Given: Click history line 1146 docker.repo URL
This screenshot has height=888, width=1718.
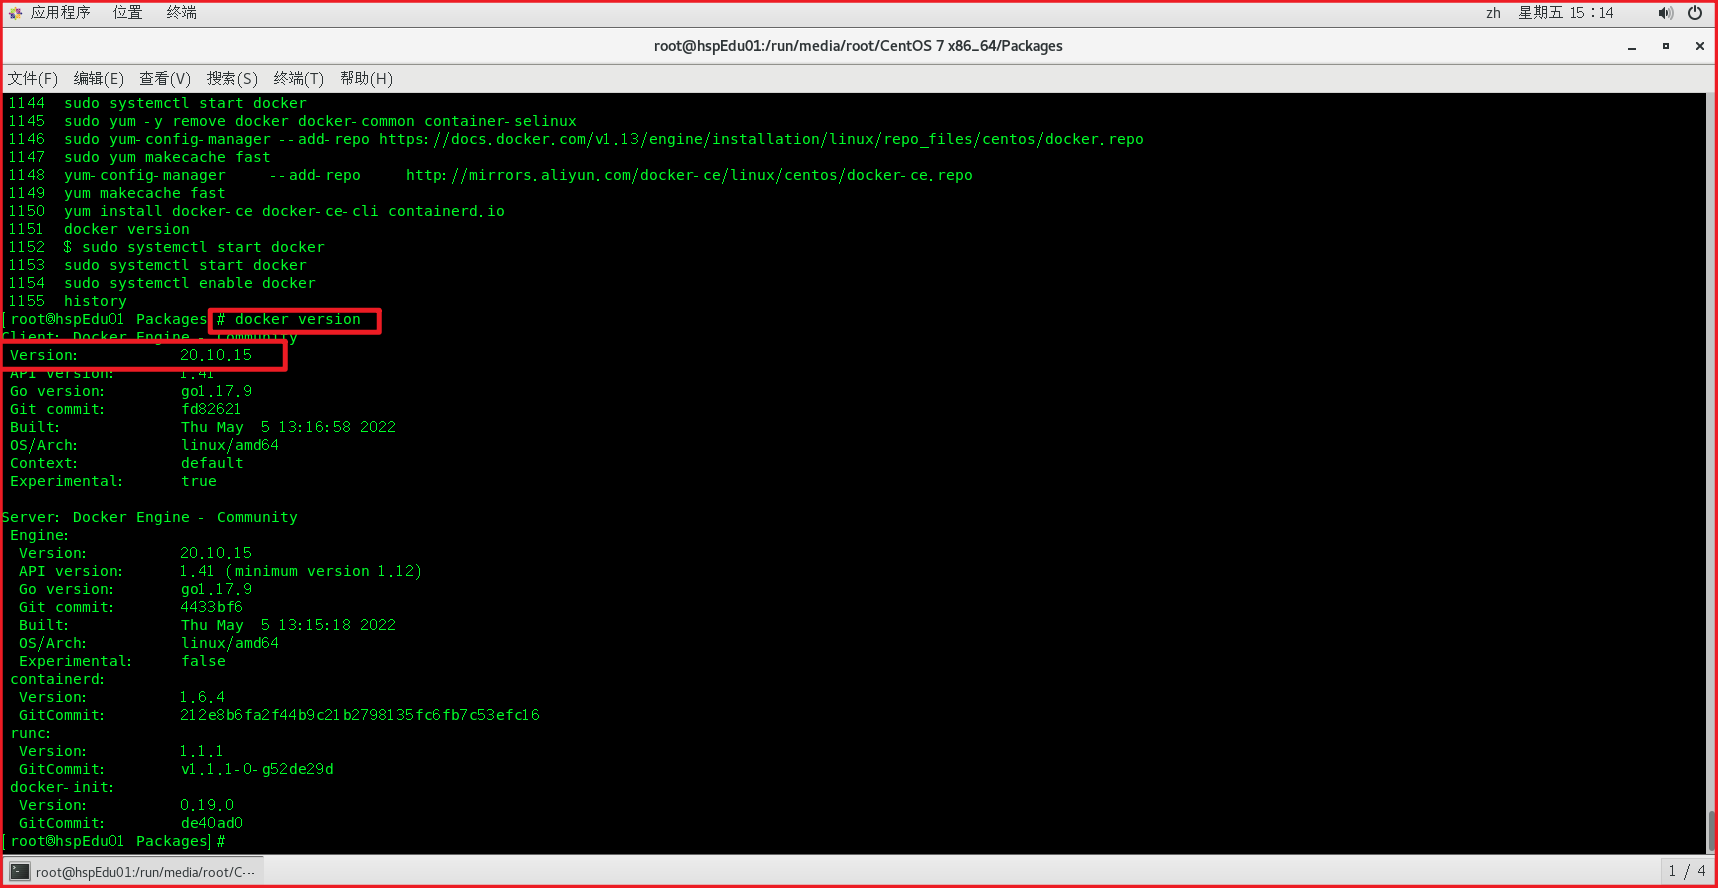Looking at the screenshot, I should coord(761,140).
